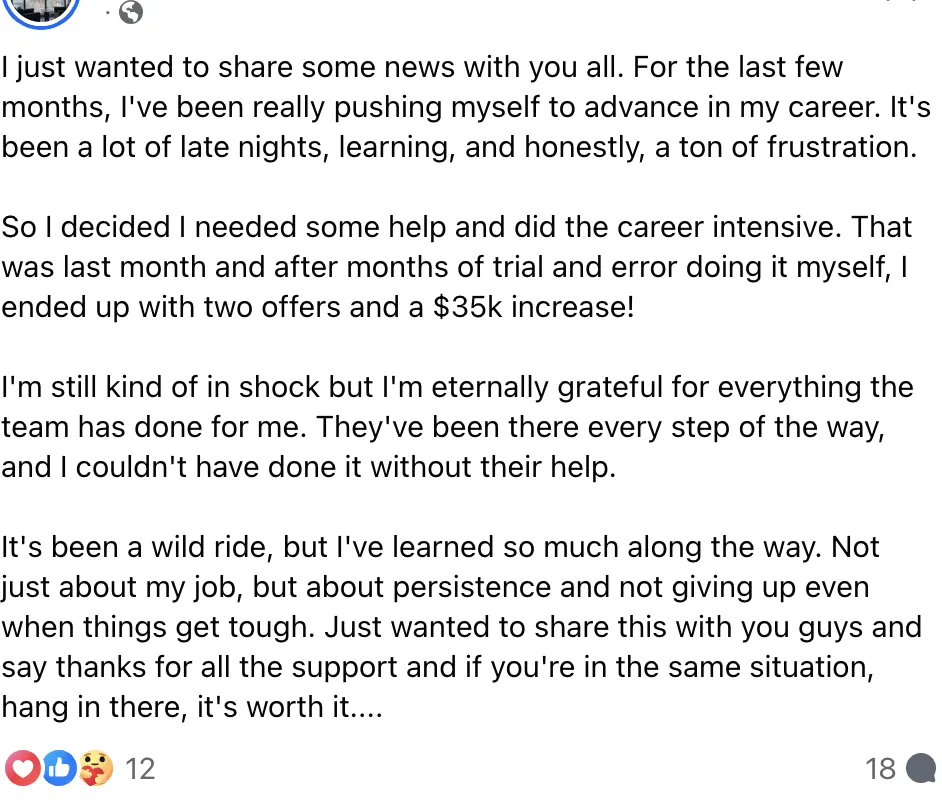Open the comments via the speech bubble icon
942x804 pixels.
[920, 768]
